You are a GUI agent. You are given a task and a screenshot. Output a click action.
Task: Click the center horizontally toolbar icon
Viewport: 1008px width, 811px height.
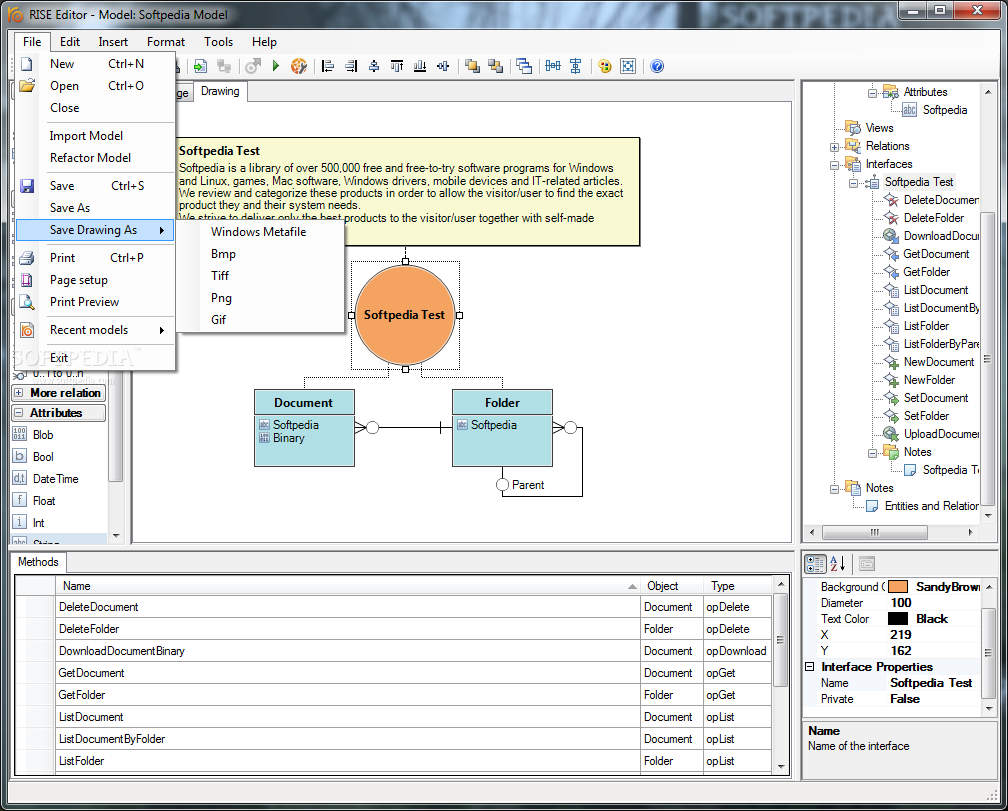pos(374,66)
